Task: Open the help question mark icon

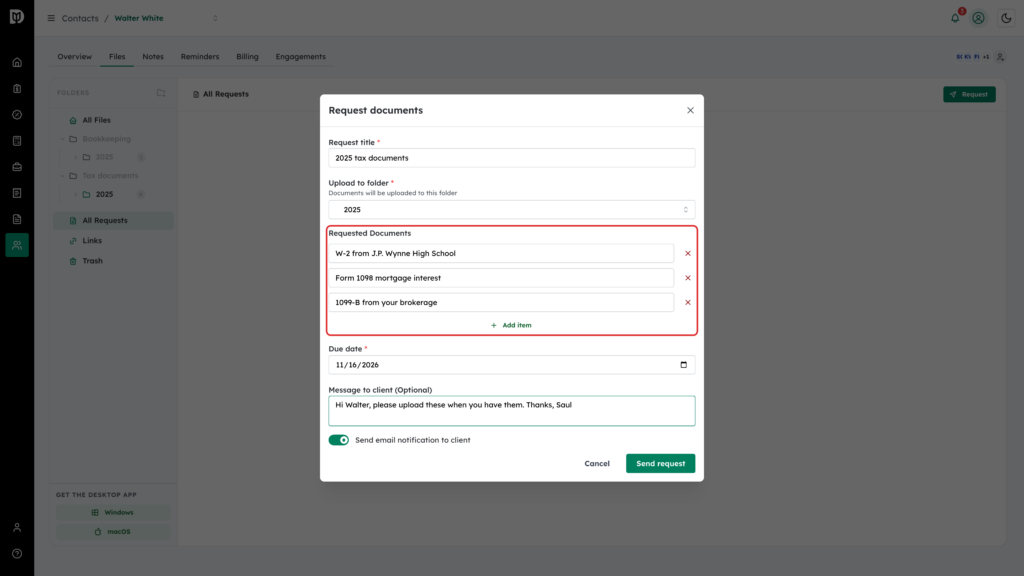Action: pos(17,554)
